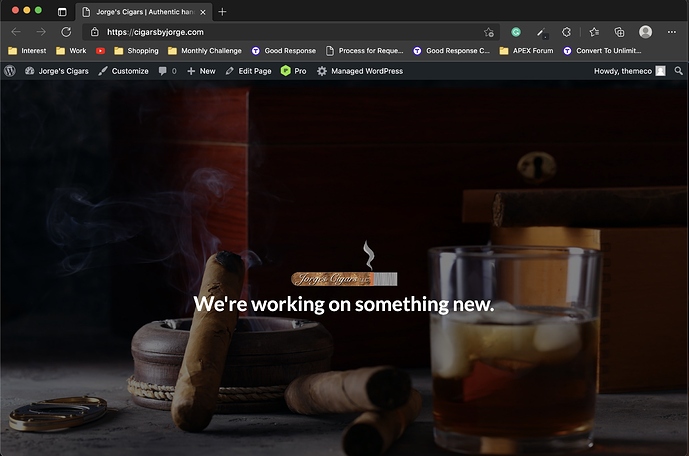This screenshot has width=689, height=456.
Task: Open Customize in the admin bar
Action: coord(124,71)
